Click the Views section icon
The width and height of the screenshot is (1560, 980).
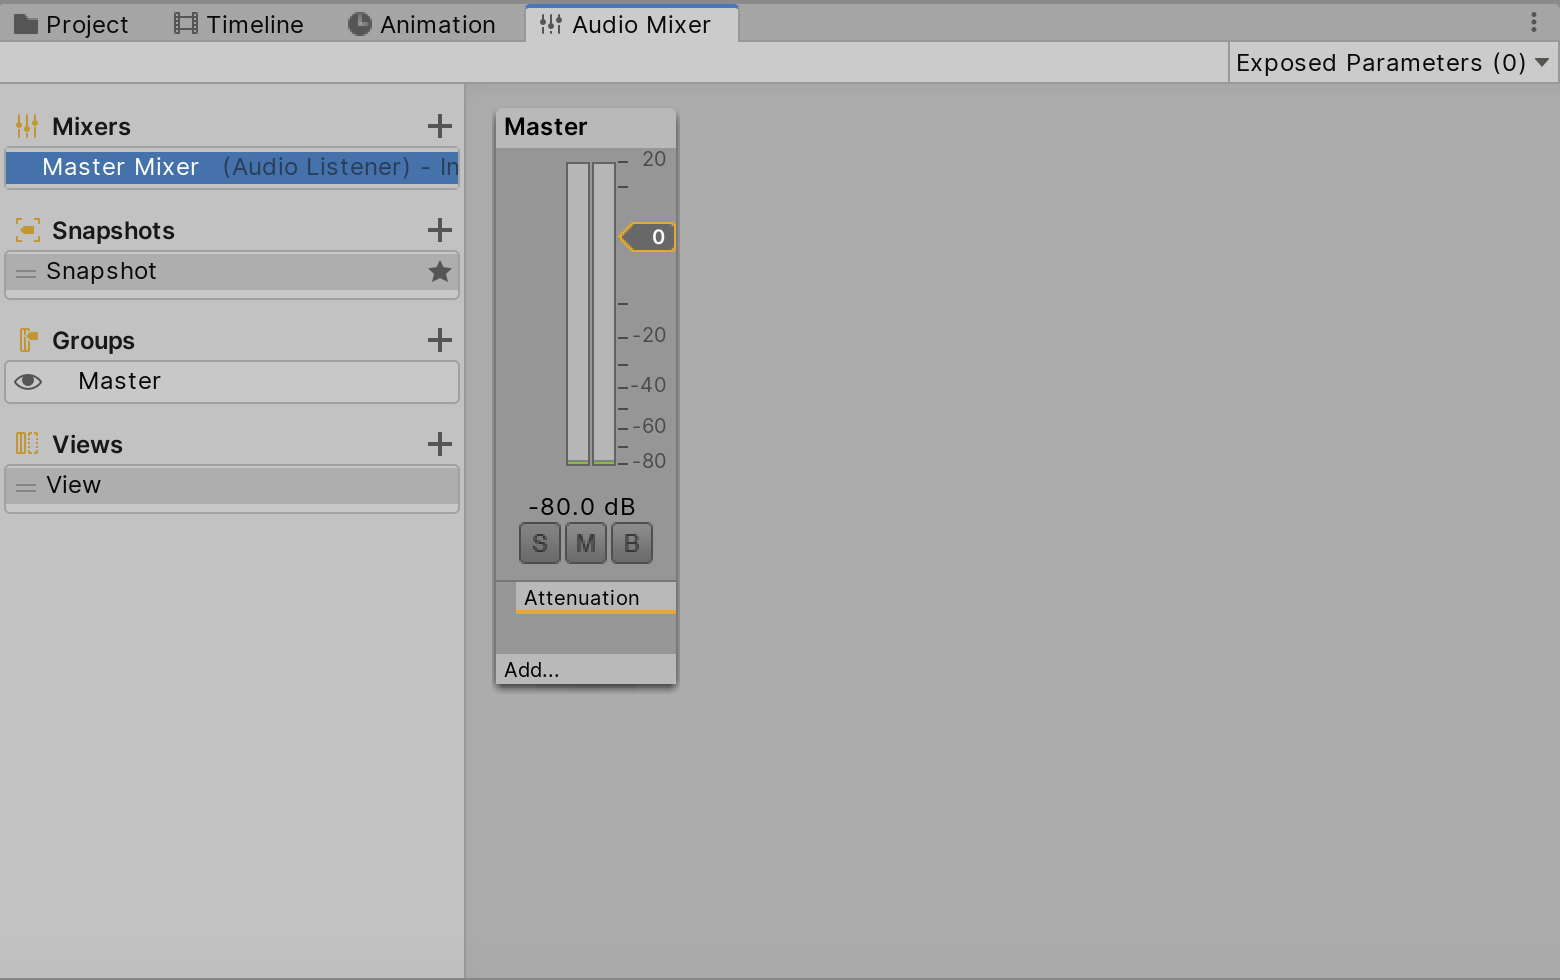pos(27,444)
